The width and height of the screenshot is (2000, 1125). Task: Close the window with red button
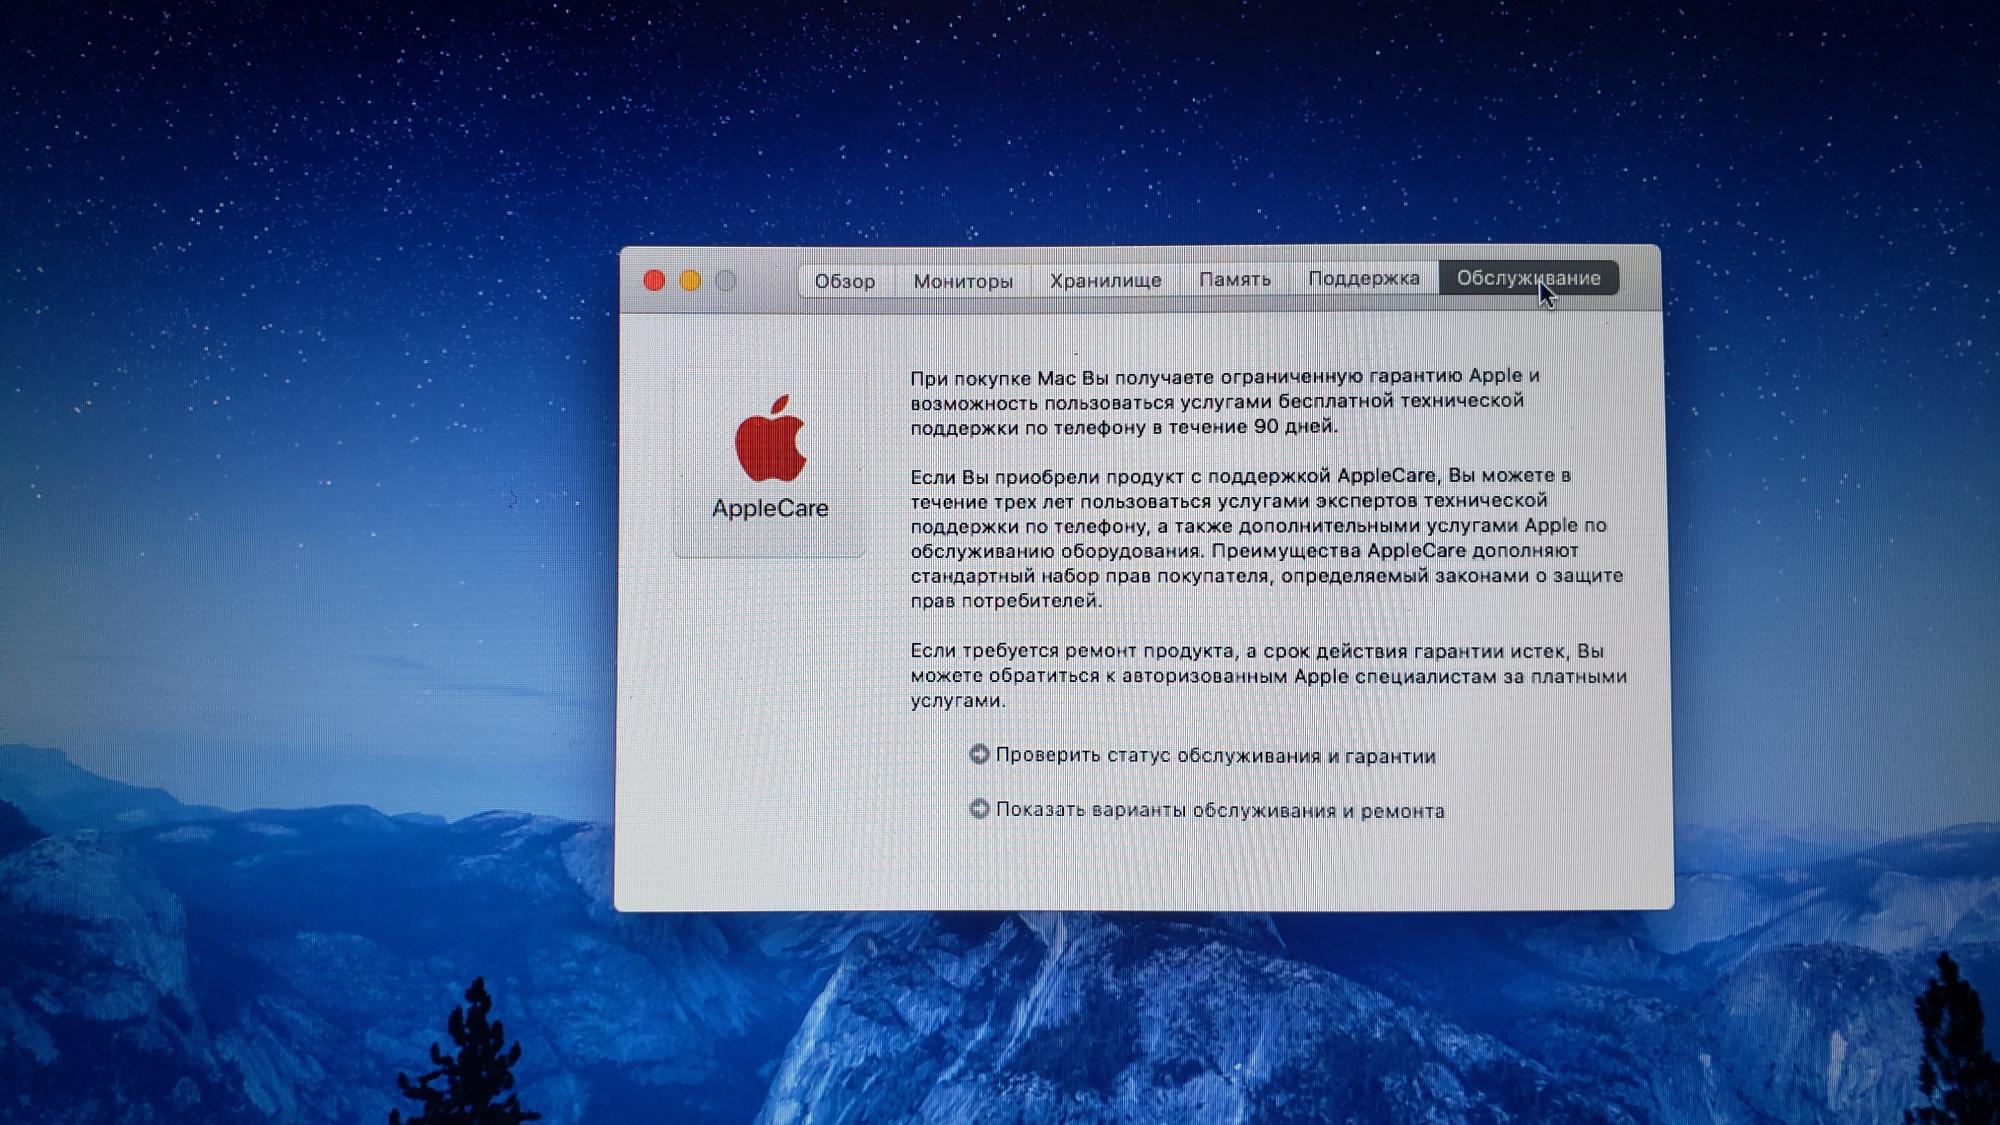coord(654,281)
